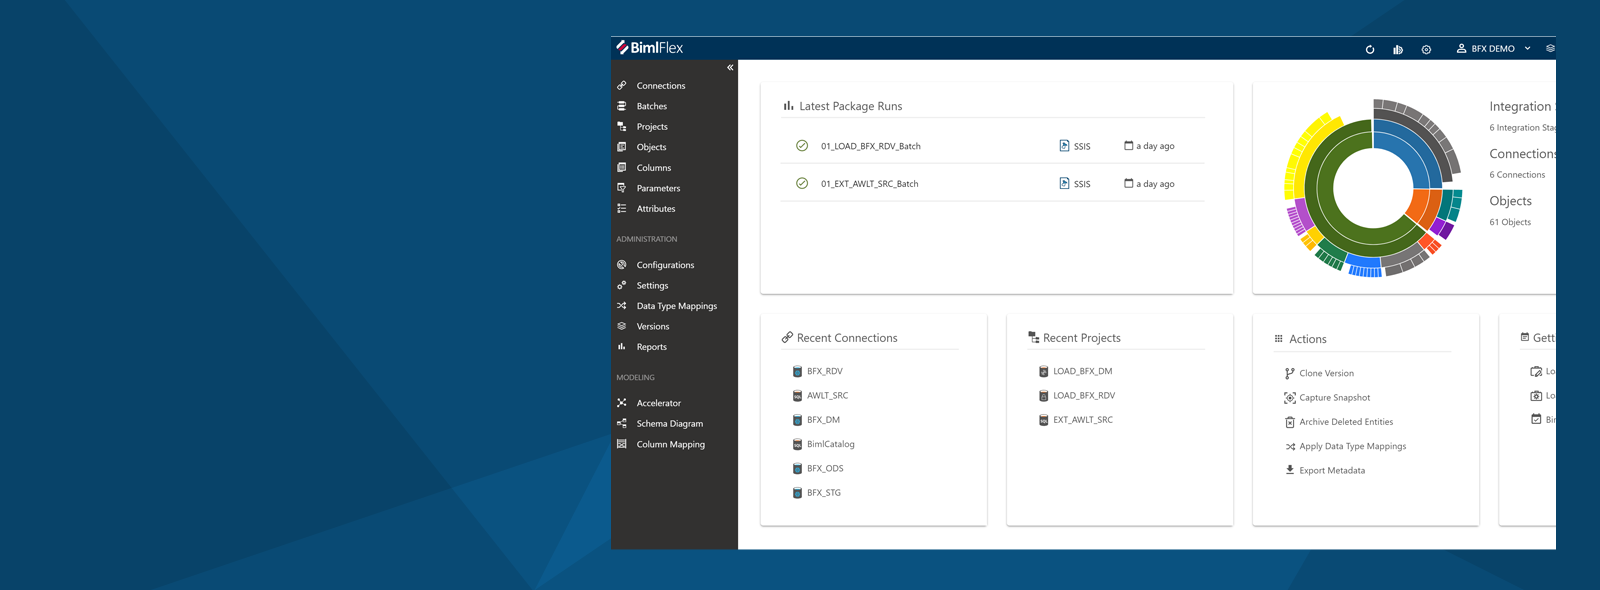Expand the BFX DEMO user dropdown

[1493, 49]
